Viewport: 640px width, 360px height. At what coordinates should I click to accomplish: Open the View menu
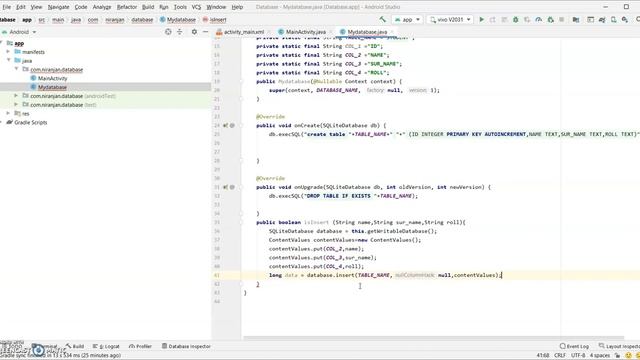click(36, 7)
